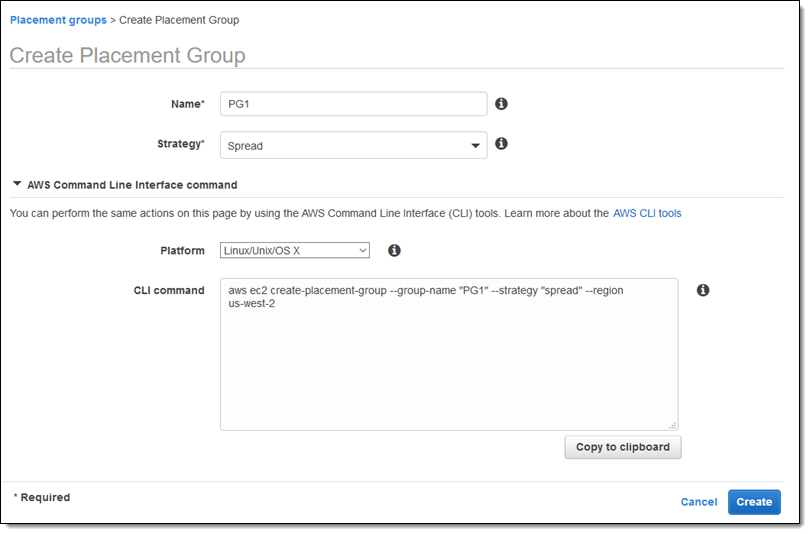Click the Strategy field label
The image size is (810, 534).
pos(180,144)
